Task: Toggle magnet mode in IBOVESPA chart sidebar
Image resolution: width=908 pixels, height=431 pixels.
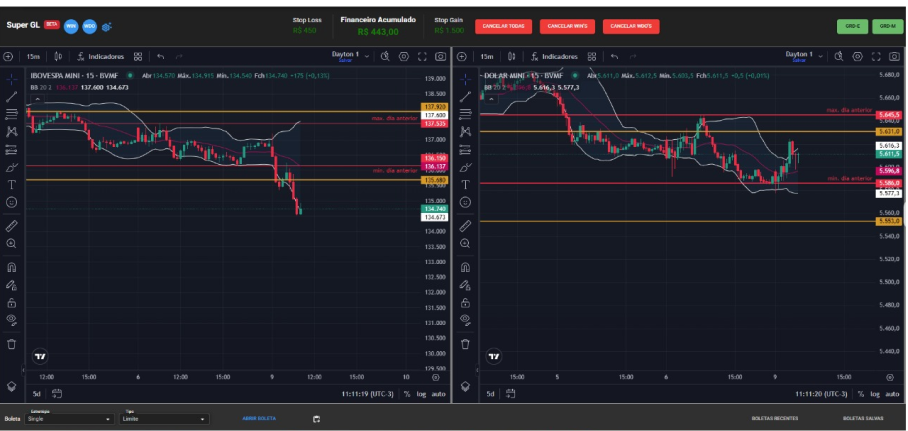Action: [12, 268]
